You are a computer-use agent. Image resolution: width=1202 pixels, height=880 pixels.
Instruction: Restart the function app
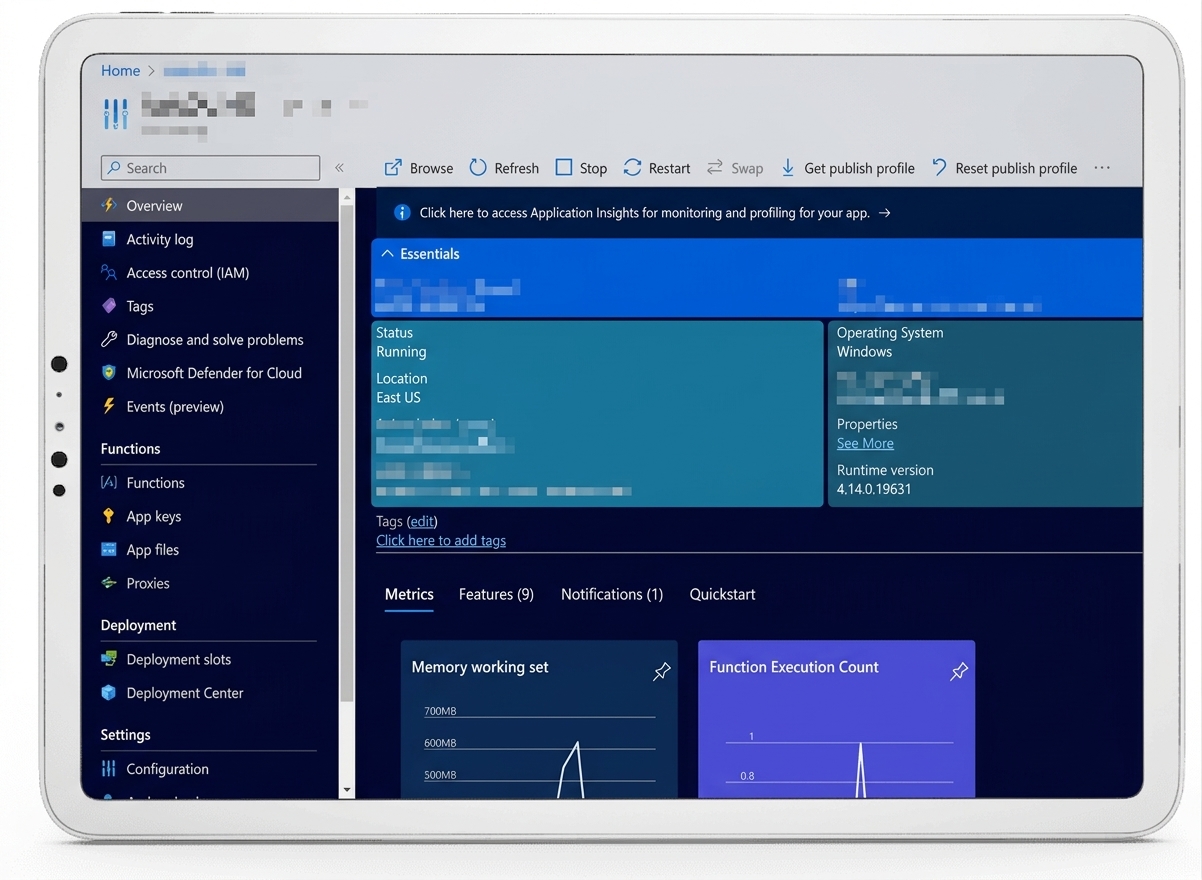tap(657, 168)
